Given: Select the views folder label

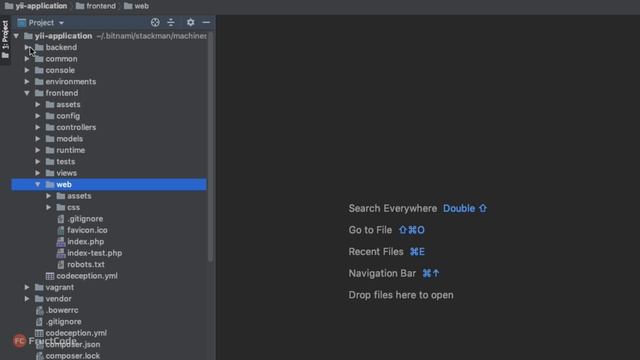Looking at the screenshot, I should [x=67, y=173].
